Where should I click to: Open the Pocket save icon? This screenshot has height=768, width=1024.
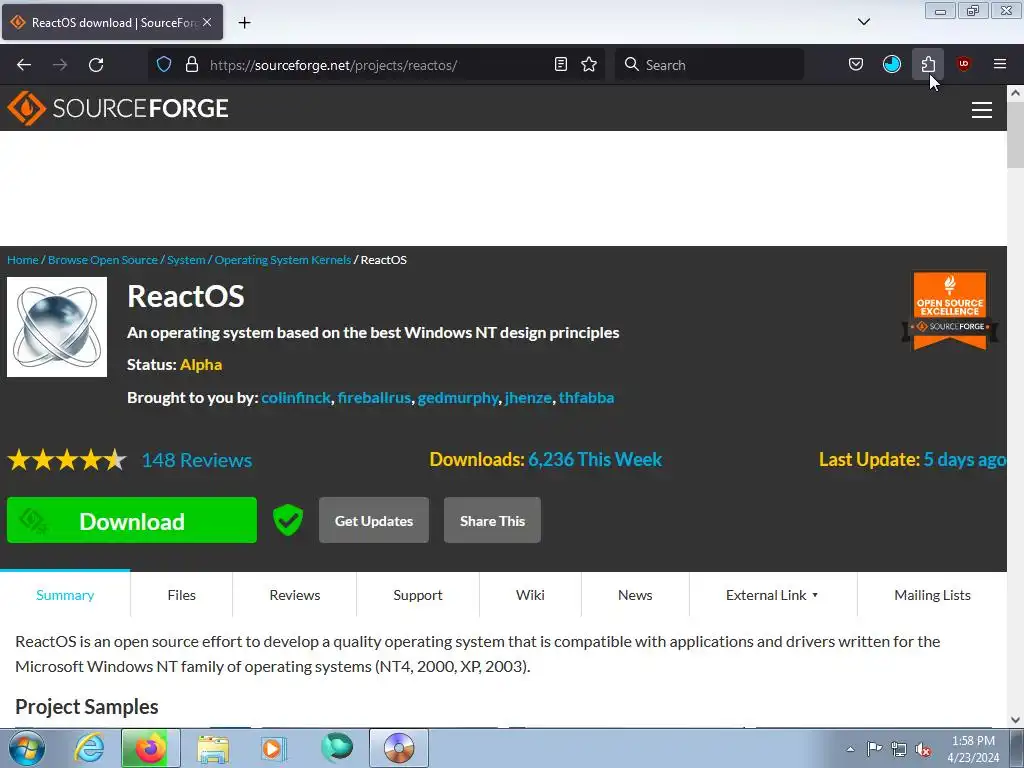pos(856,64)
